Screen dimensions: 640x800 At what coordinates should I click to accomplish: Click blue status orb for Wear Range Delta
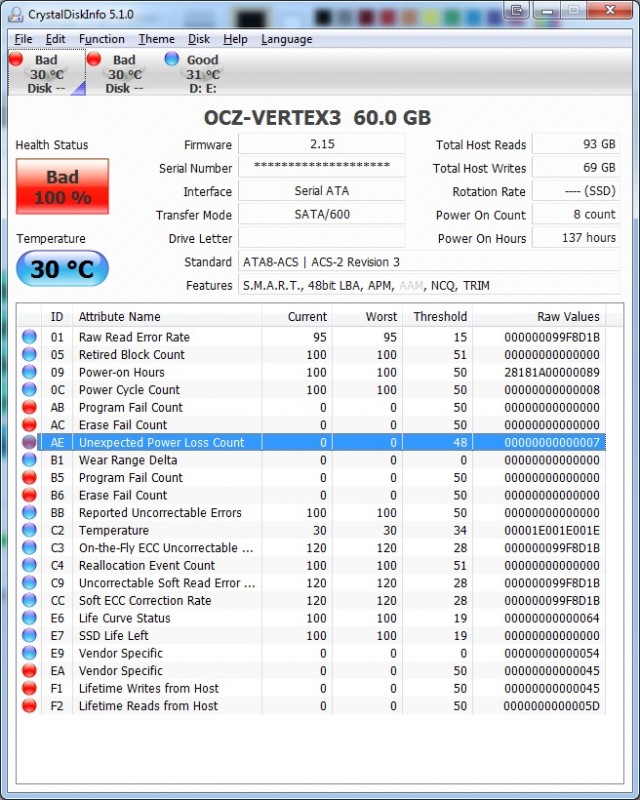pyautogui.click(x=30, y=460)
